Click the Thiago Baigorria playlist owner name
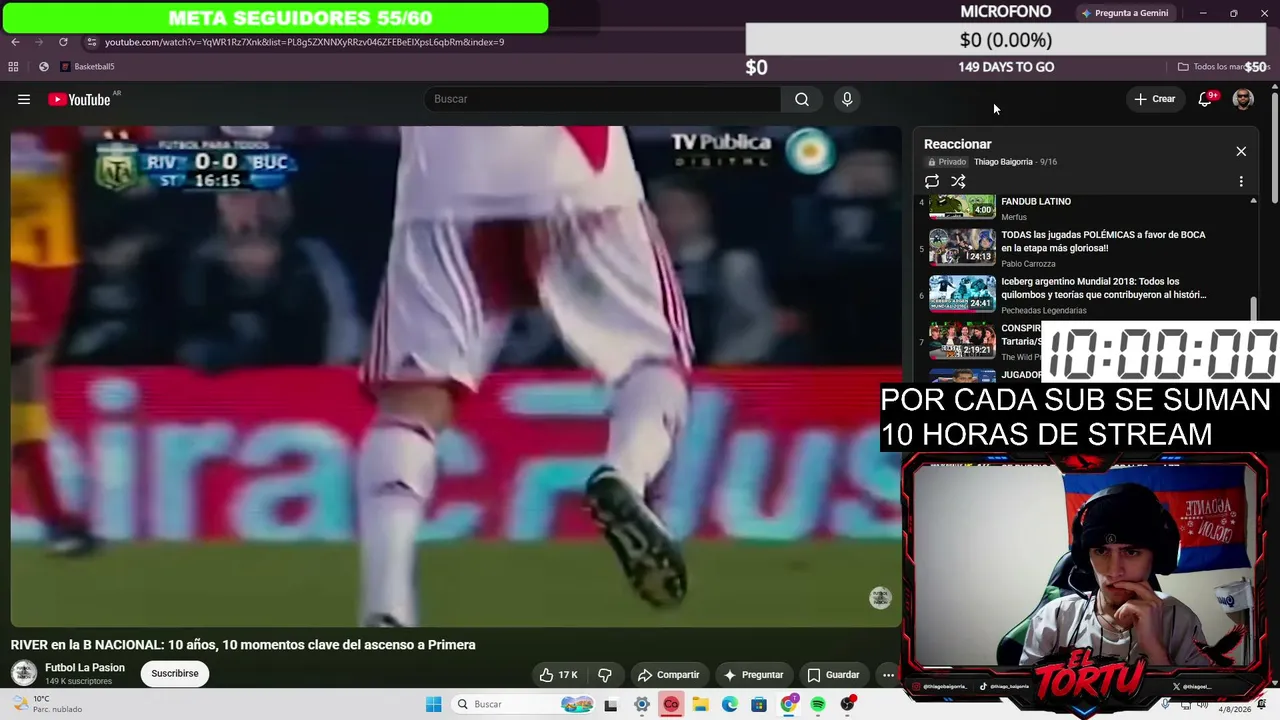This screenshot has height=720, width=1280. pos(1003,162)
